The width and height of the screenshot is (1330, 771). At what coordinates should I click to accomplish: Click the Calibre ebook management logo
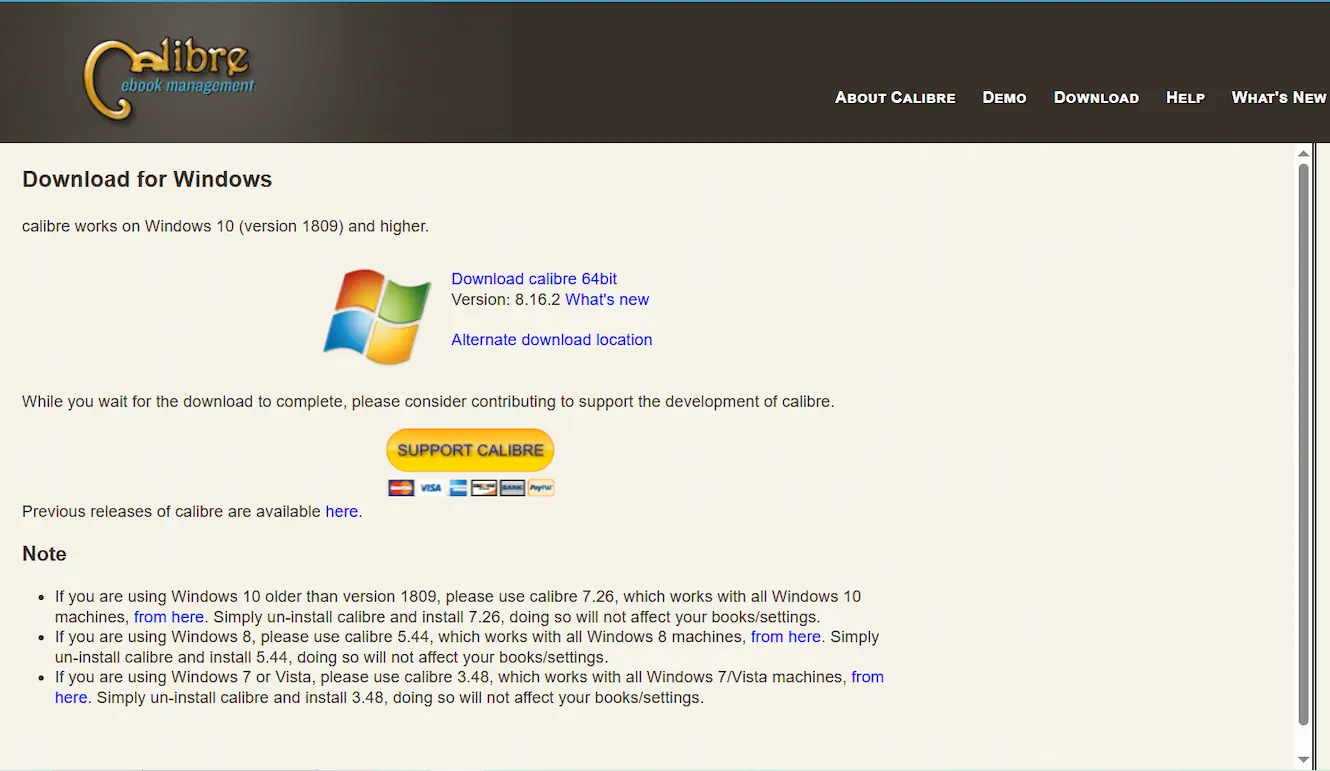click(x=168, y=79)
